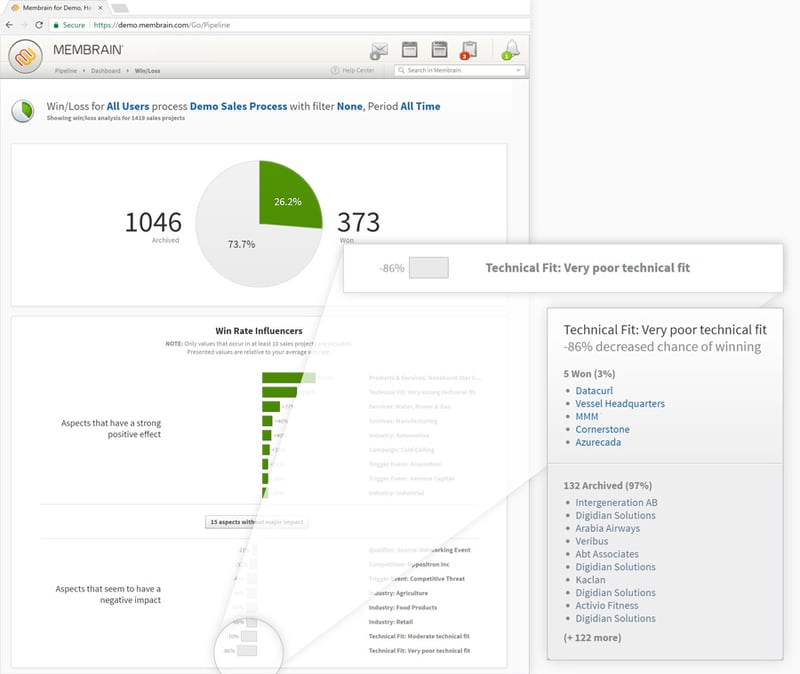The width and height of the screenshot is (800, 674).
Task: Select the Membrain for Demo browser tab
Action: click(57, 8)
